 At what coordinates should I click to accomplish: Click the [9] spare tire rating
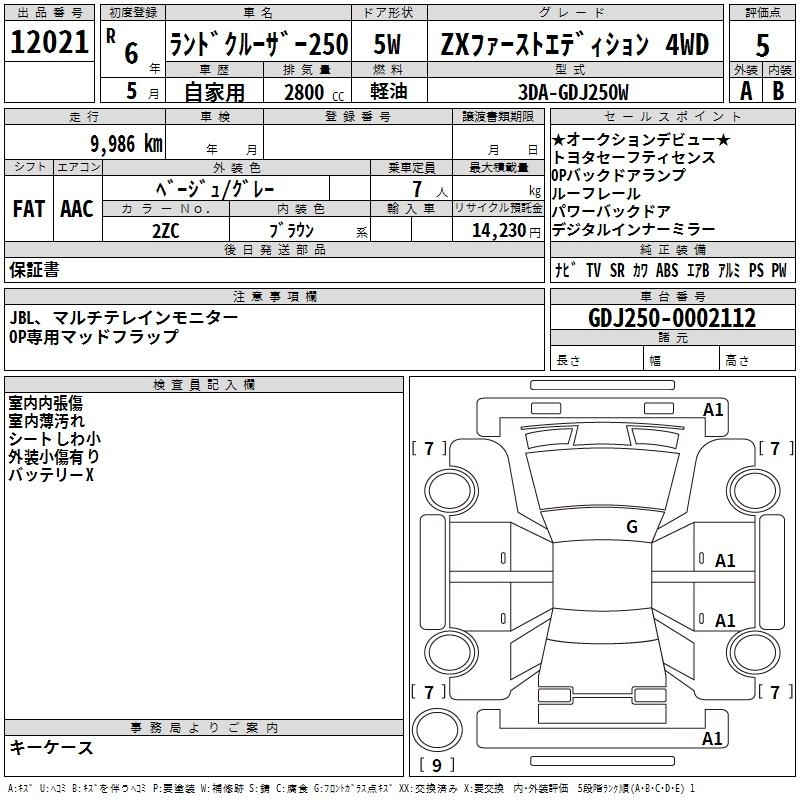(437, 766)
